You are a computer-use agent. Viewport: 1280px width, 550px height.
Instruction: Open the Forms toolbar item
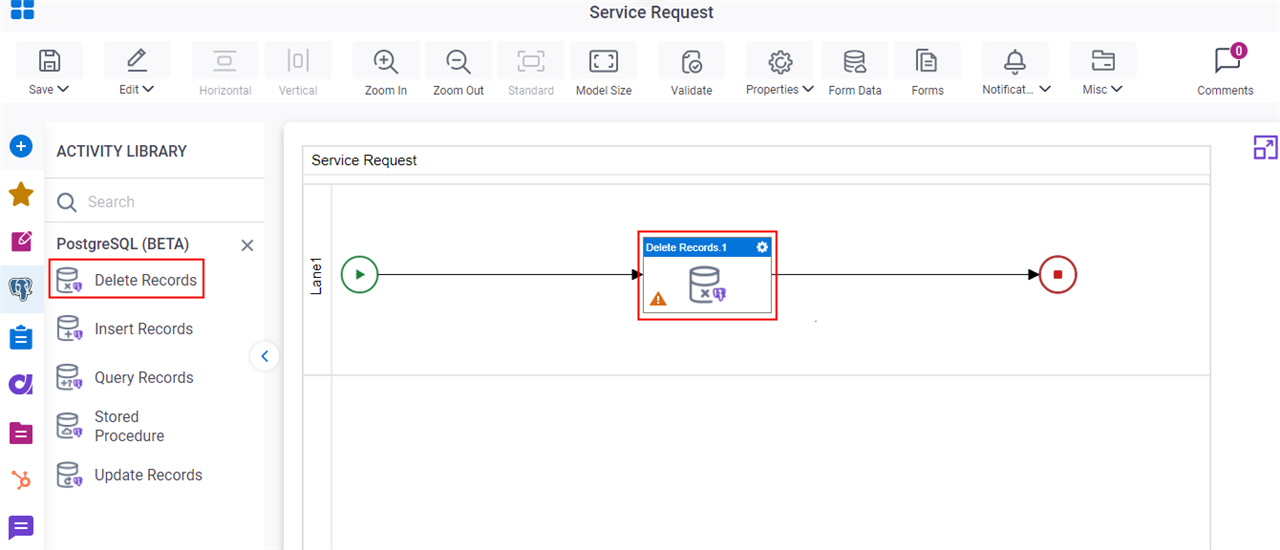927,71
